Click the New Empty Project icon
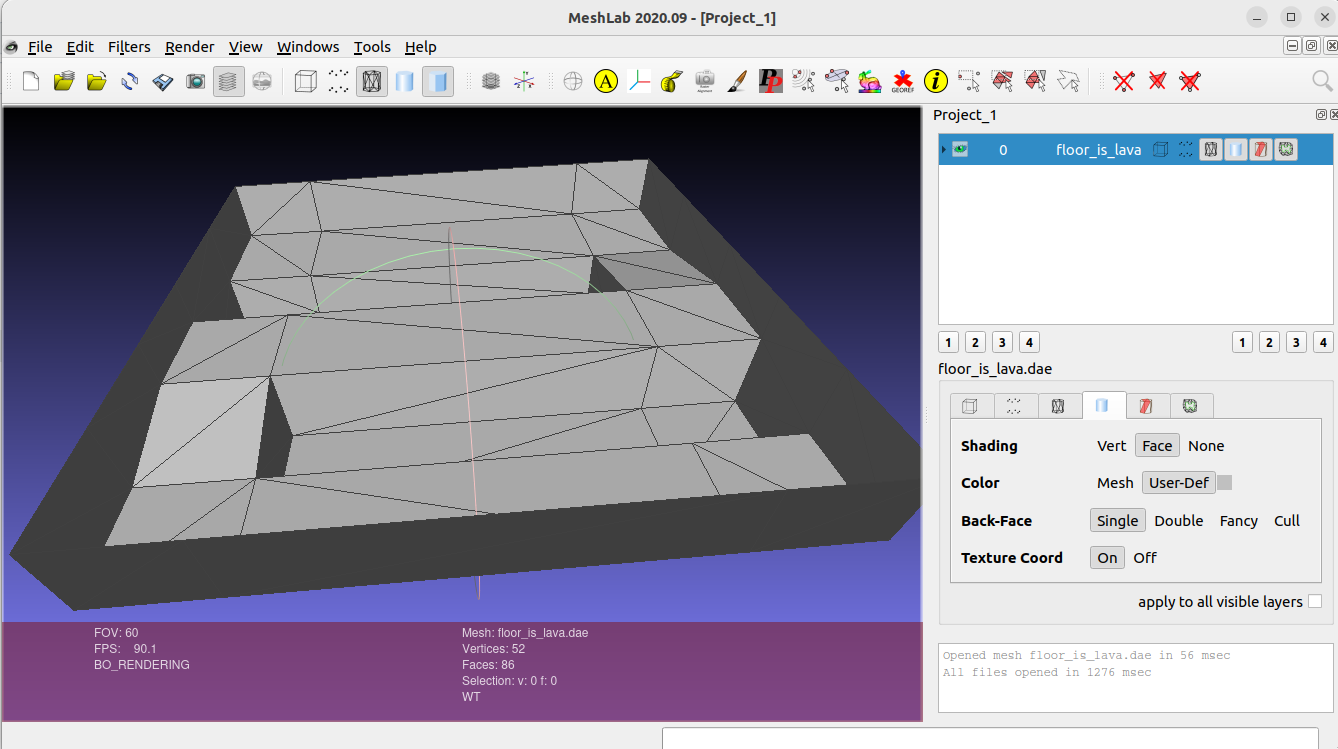 coord(31,81)
